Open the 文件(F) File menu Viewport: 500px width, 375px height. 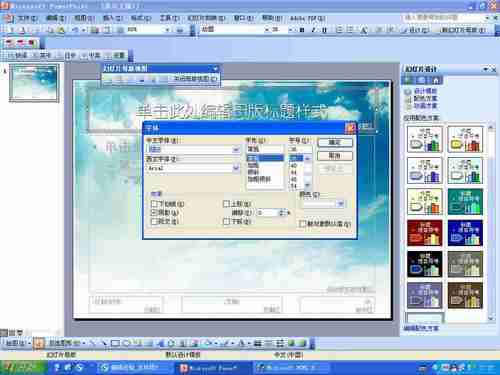pyautogui.click(x=28, y=18)
